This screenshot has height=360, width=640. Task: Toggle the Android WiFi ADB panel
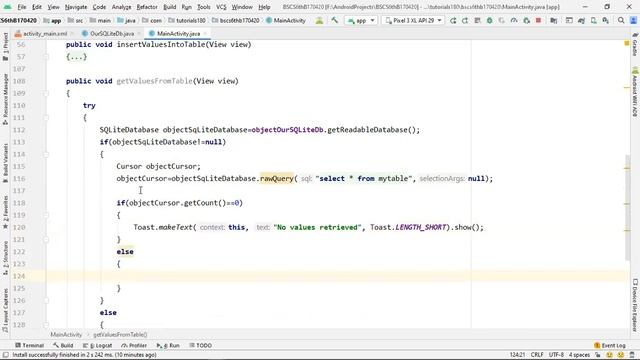(635, 92)
